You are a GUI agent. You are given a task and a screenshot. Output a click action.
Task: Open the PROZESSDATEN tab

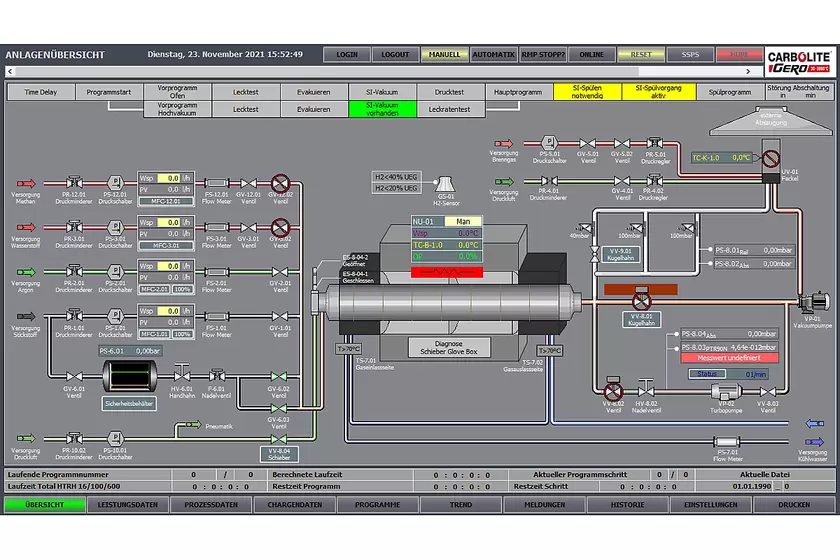(211, 505)
